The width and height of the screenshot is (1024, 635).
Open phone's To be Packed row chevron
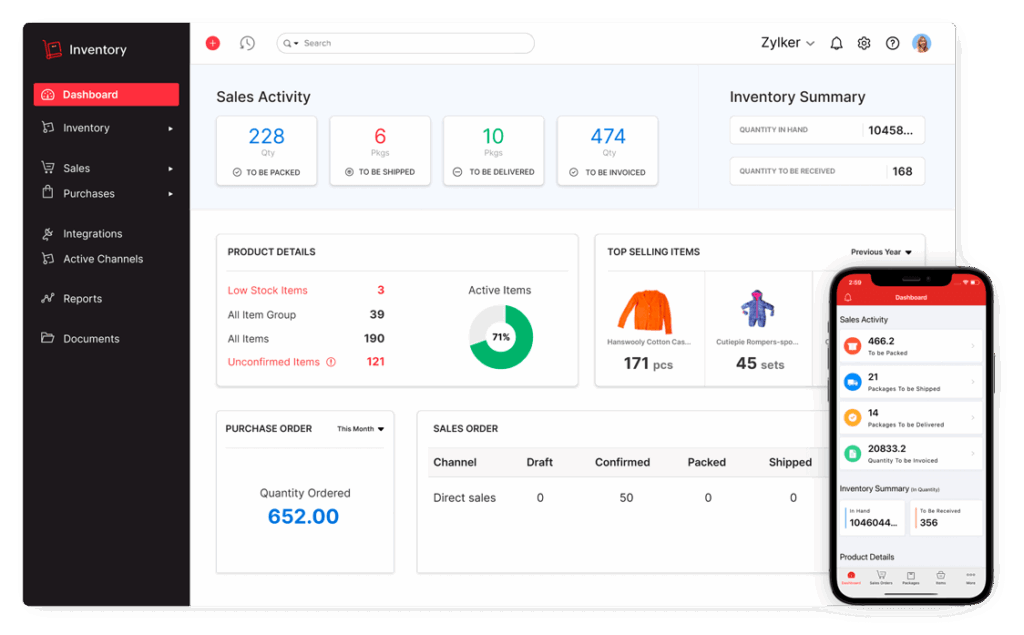(973, 346)
